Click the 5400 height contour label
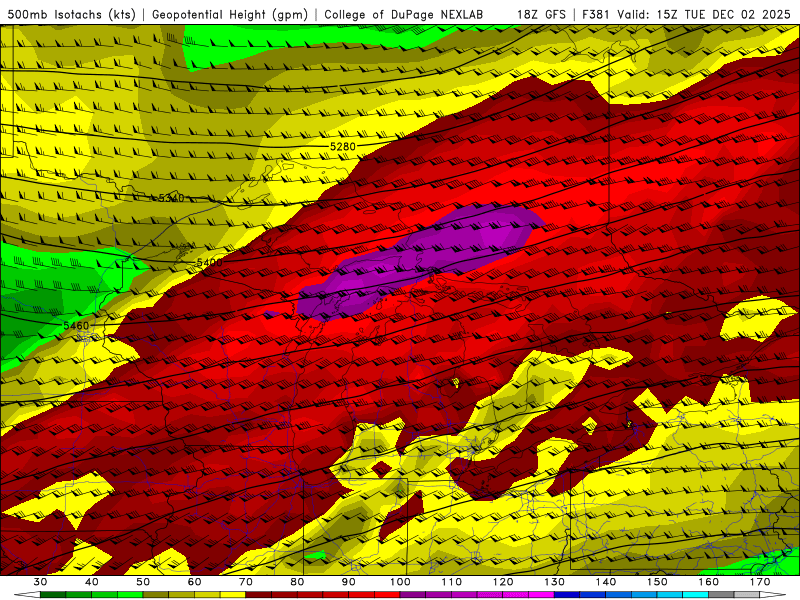The image size is (800, 600). pyautogui.click(x=209, y=262)
